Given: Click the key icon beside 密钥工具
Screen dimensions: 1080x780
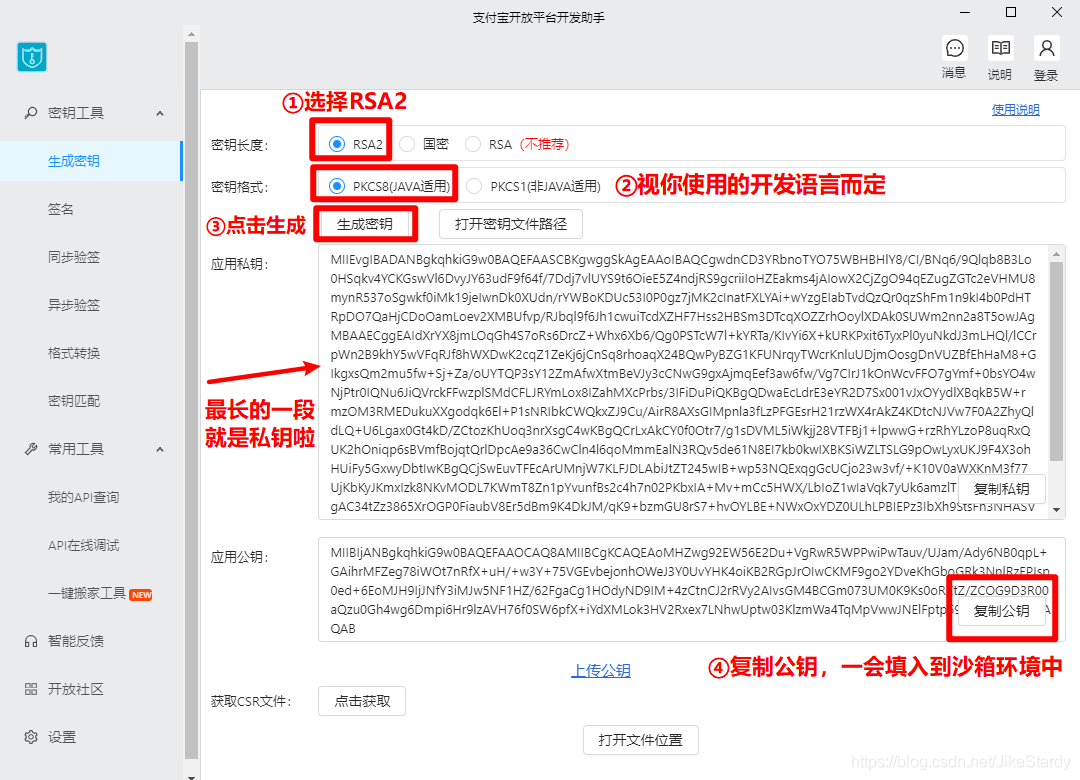Looking at the screenshot, I should pyautogui.click(x=30, y=112).
